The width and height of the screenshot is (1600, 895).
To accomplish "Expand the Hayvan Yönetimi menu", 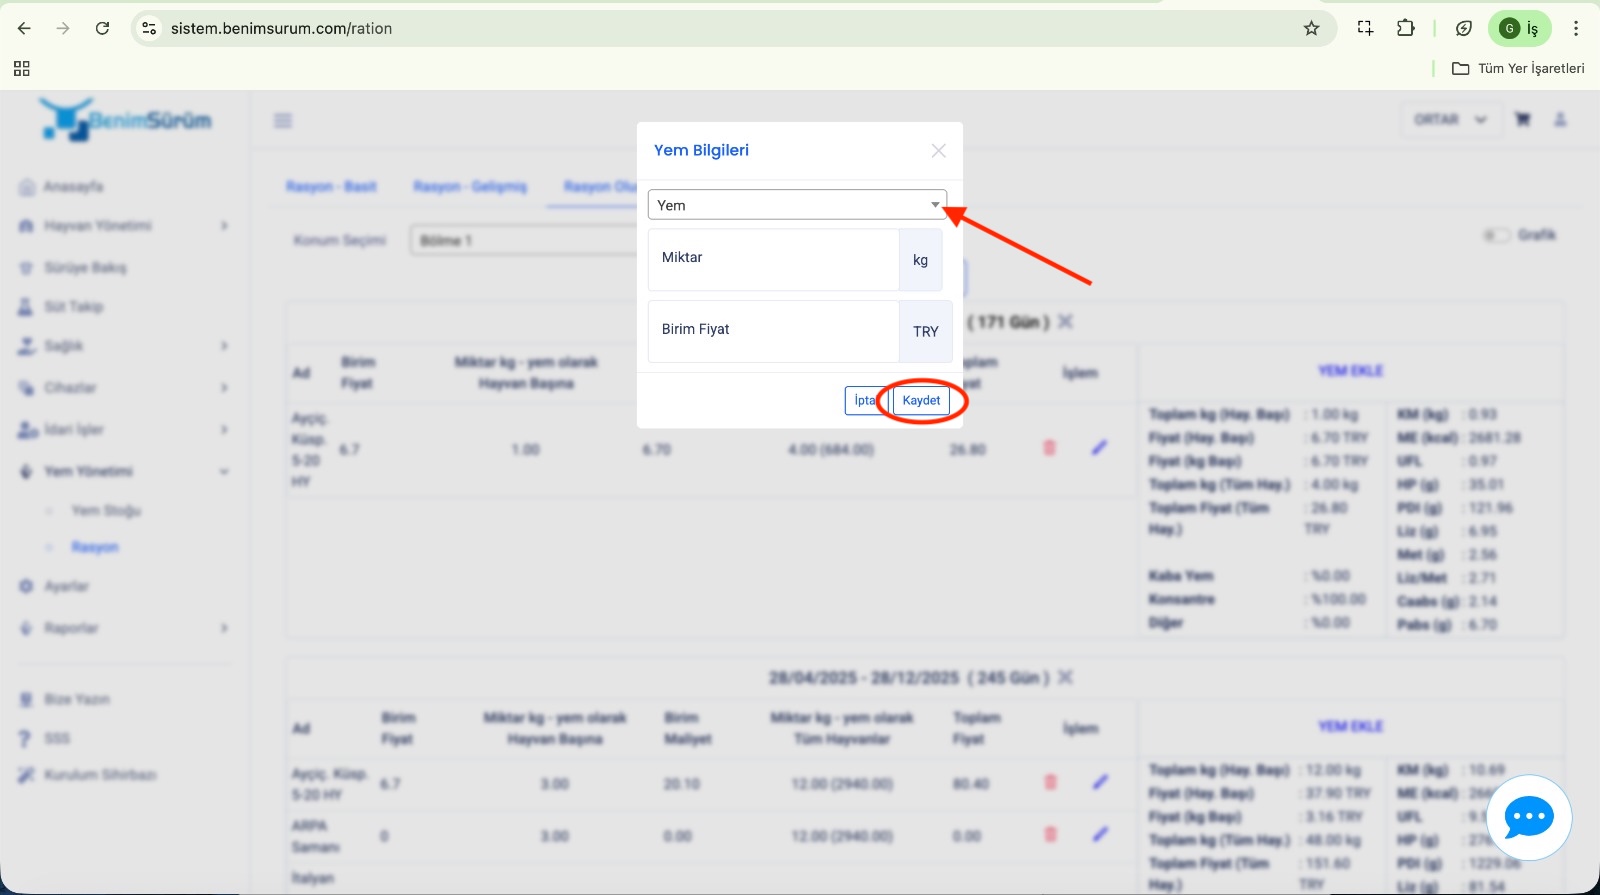I will [x=123, y=225].
